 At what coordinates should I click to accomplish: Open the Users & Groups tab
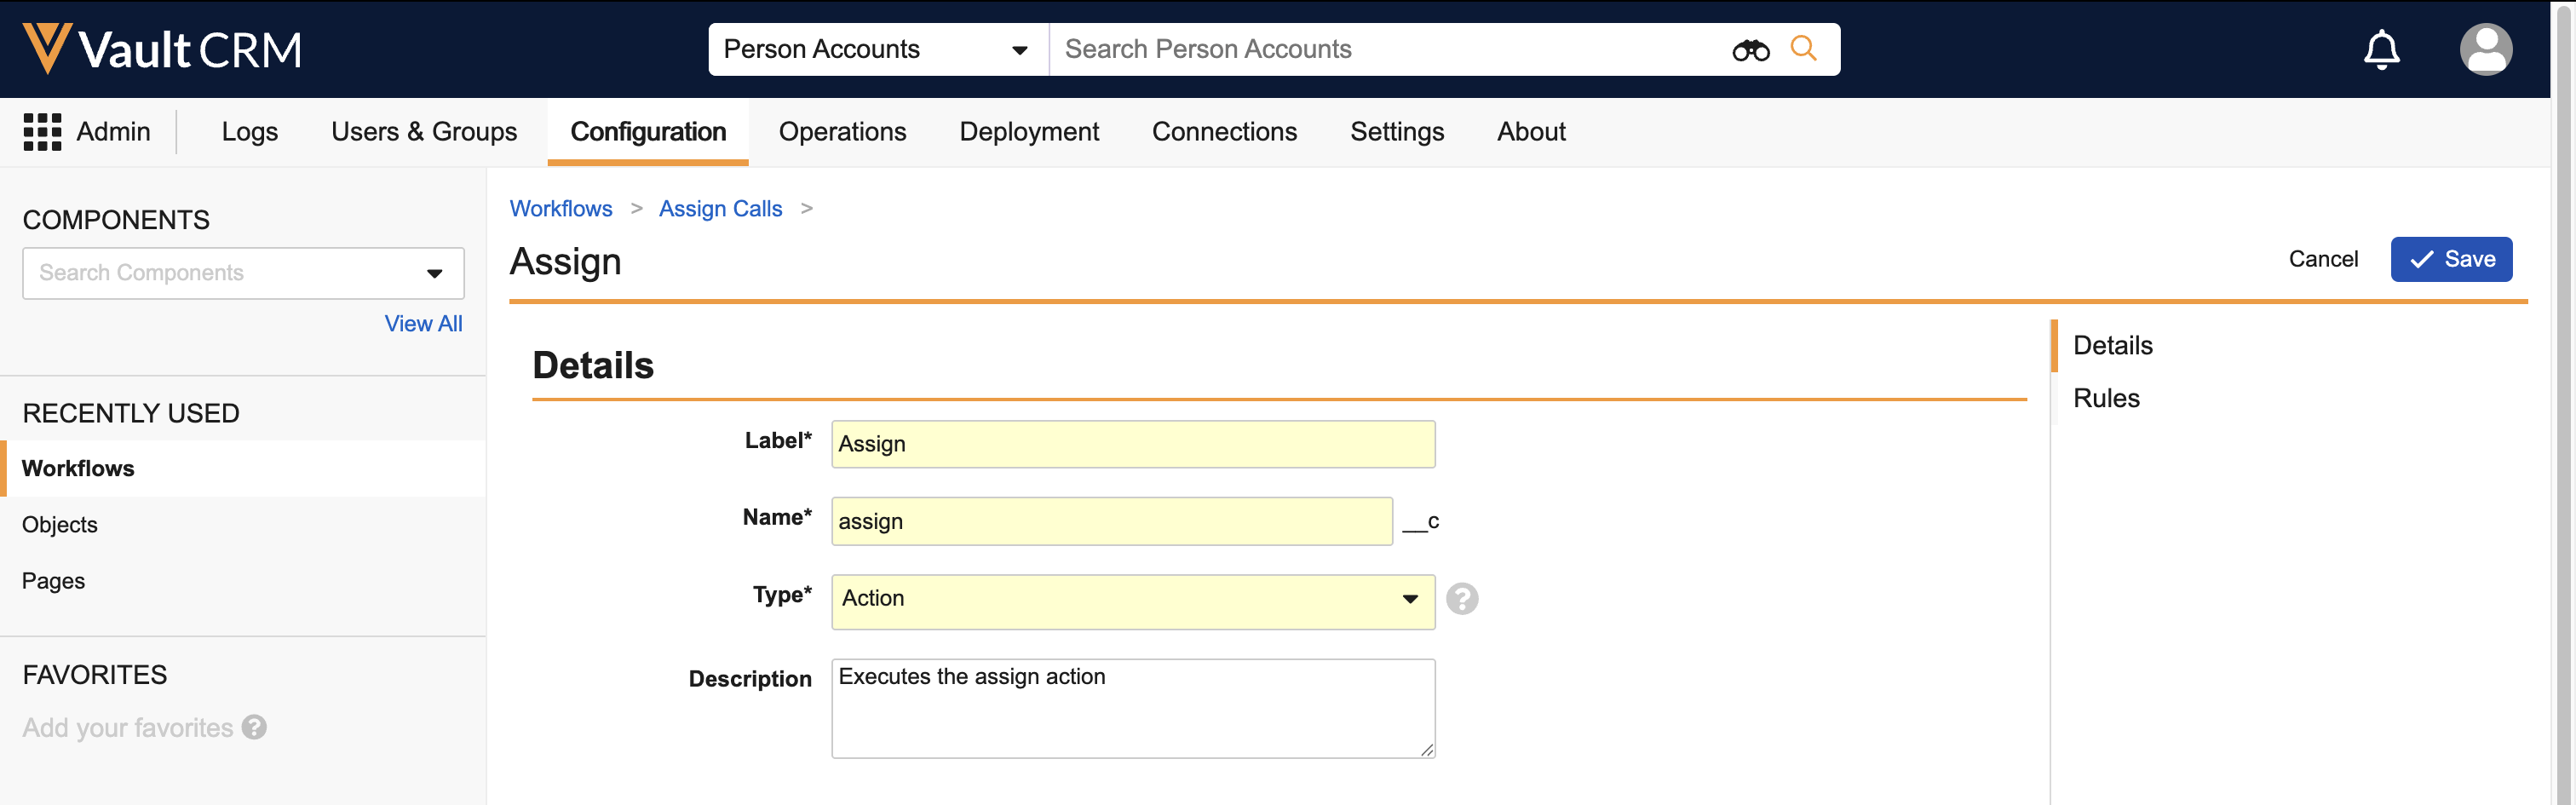click(x=424, y=132)
